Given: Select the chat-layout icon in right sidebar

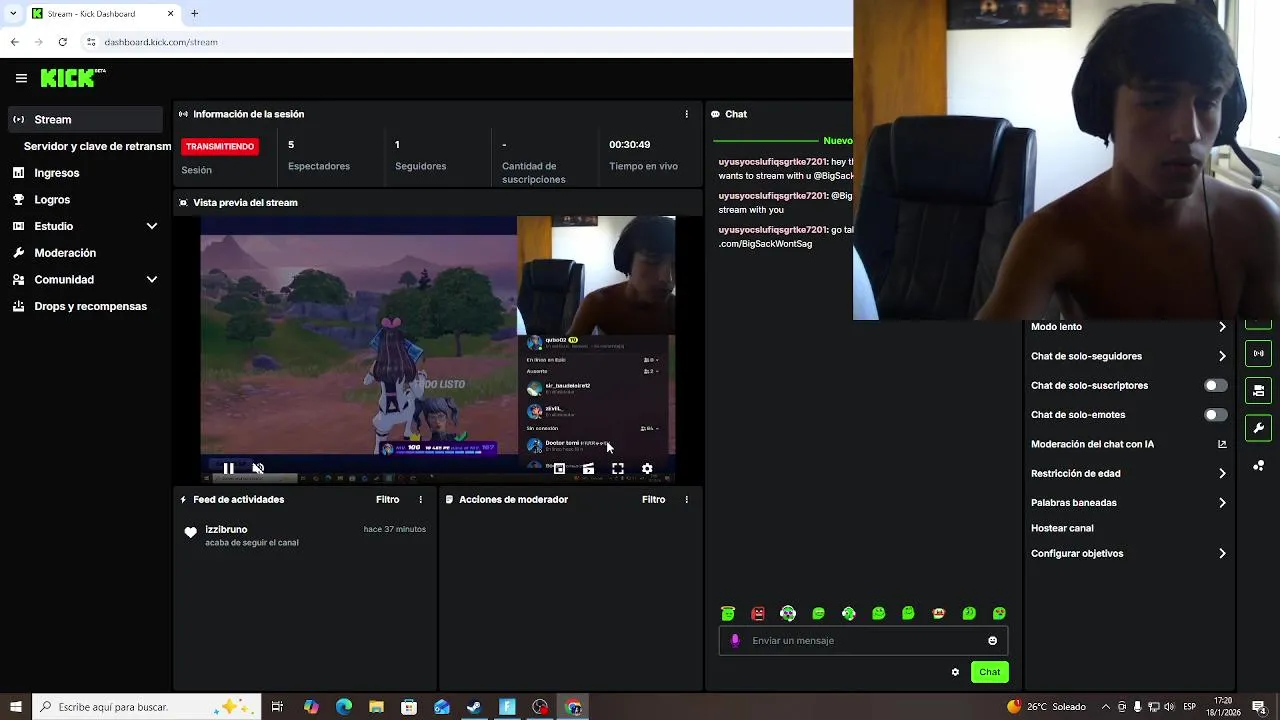Looking at the screenshot, I should pos(1258,390).
